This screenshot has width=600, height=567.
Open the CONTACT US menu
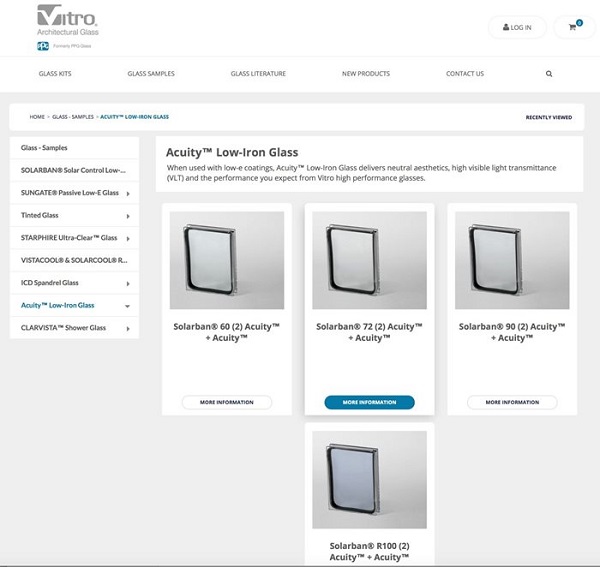pyautogui.click(x=465, y=73)
